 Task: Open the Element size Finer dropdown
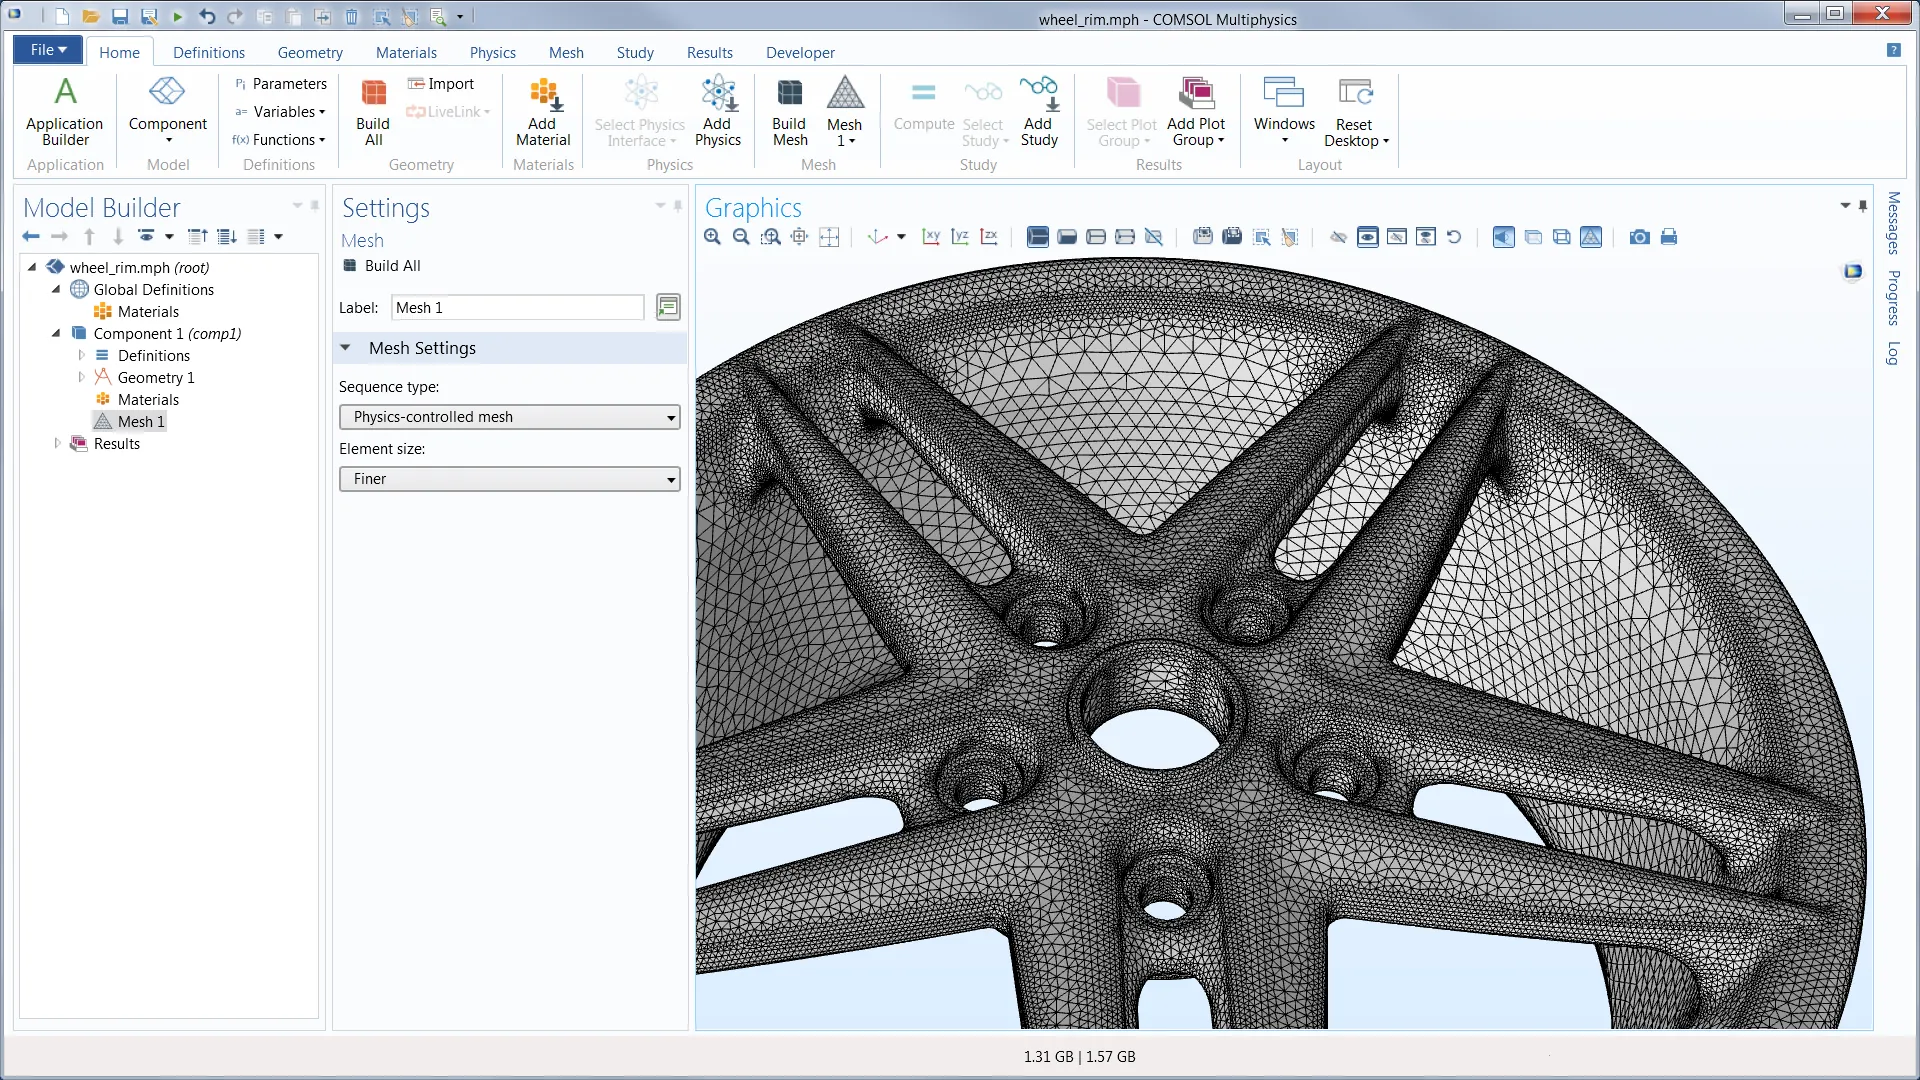coord(509,479)
